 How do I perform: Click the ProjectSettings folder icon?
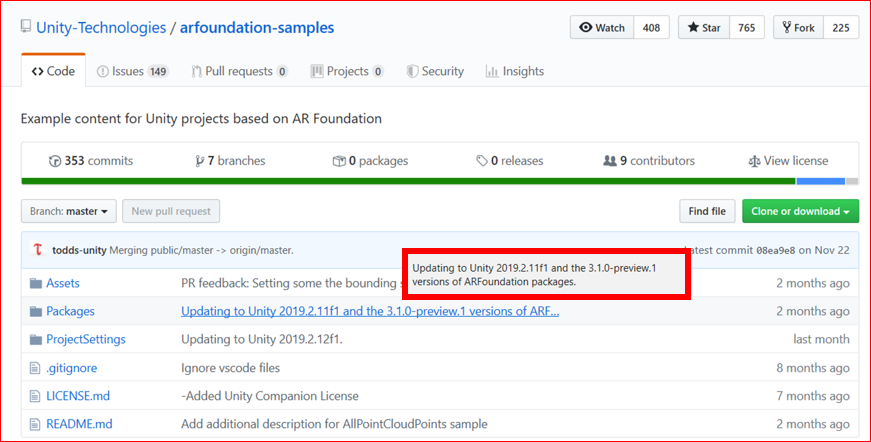click(x=36, y=339)
